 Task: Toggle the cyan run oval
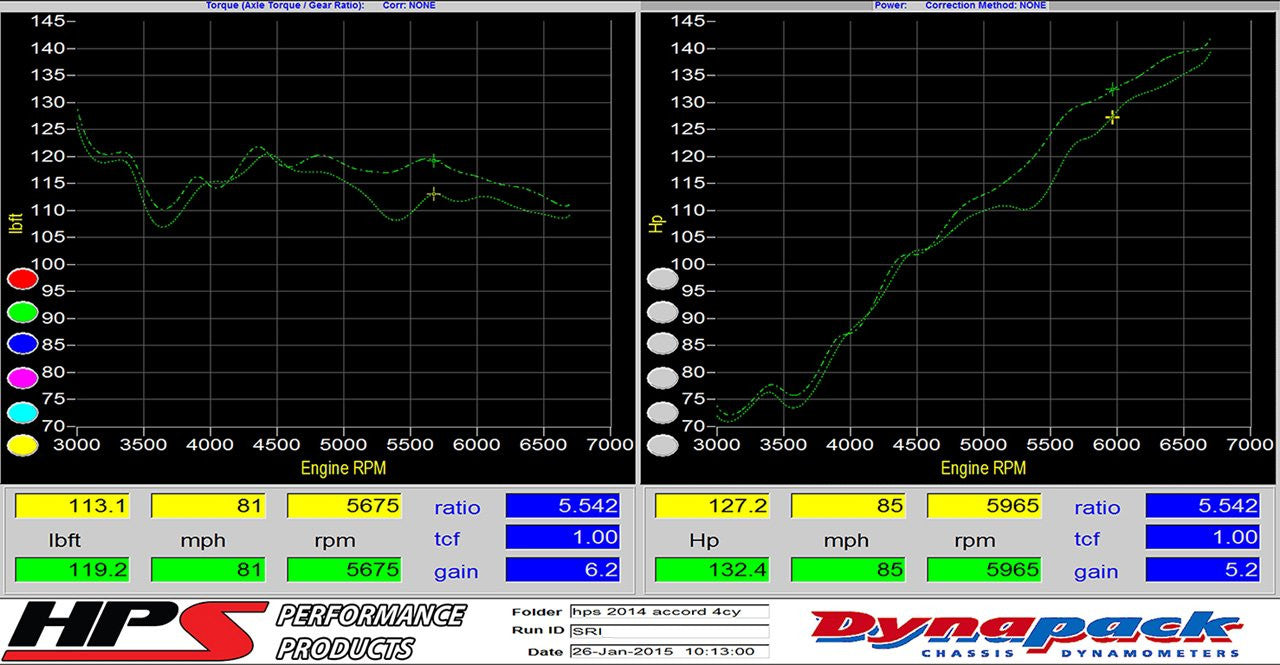[22, 412]
